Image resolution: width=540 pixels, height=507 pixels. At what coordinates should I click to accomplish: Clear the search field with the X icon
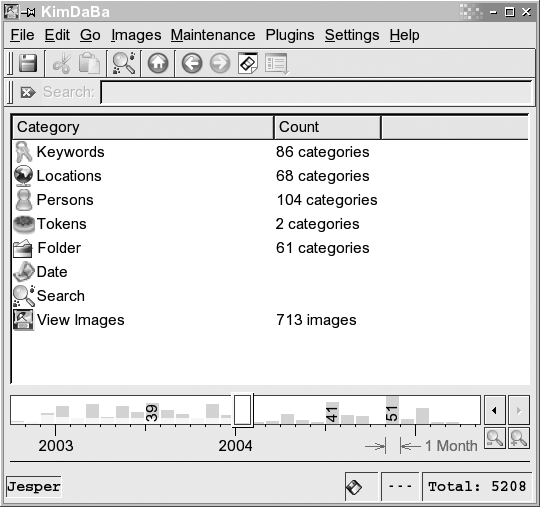click(28, 92)
